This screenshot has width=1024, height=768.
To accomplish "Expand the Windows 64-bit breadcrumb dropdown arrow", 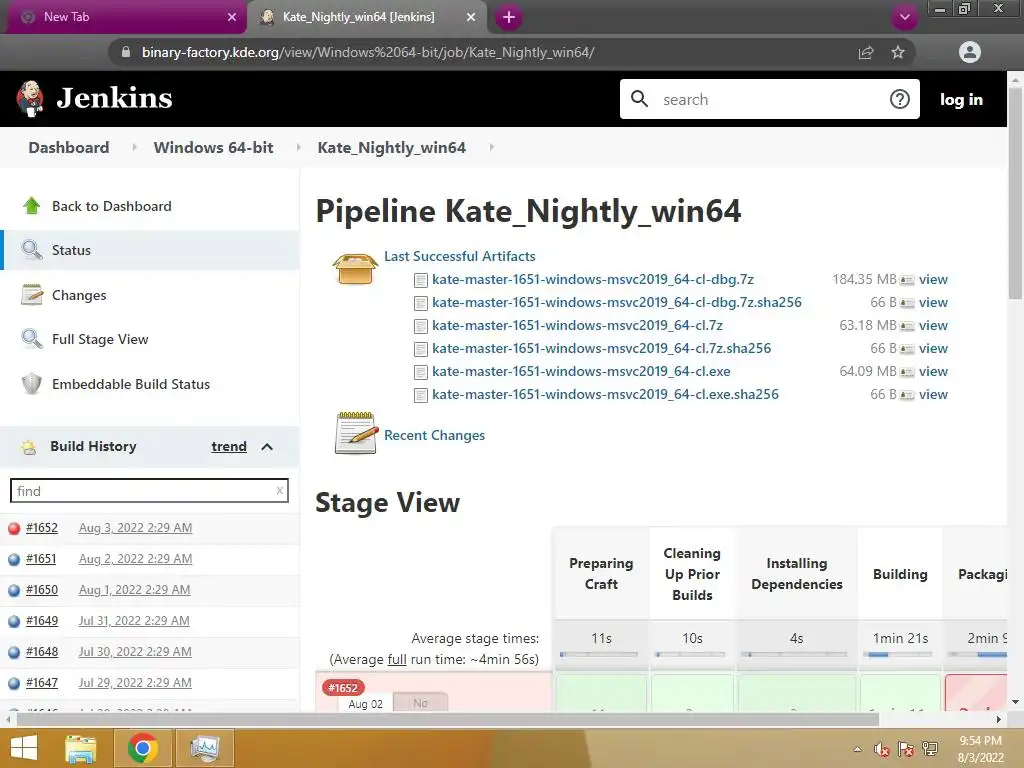I will coord(298,148).
